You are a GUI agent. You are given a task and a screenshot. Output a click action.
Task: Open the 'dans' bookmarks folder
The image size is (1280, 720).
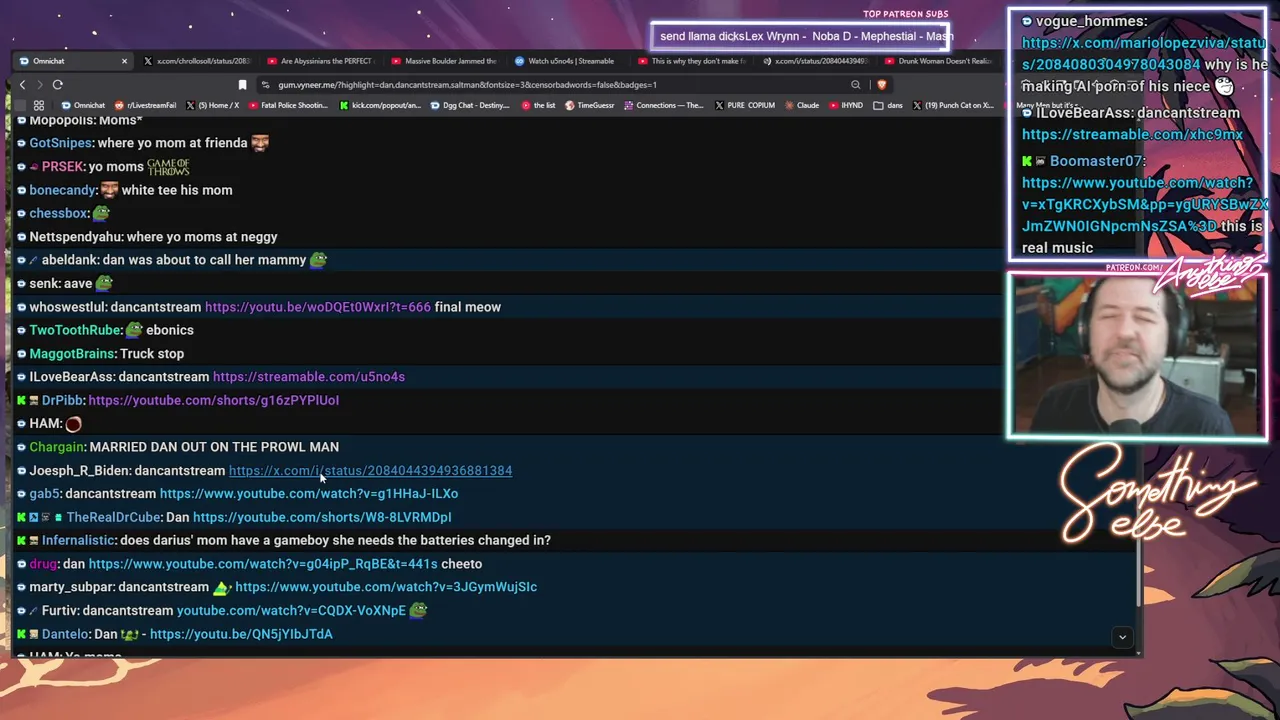click(x=888, y=105)
